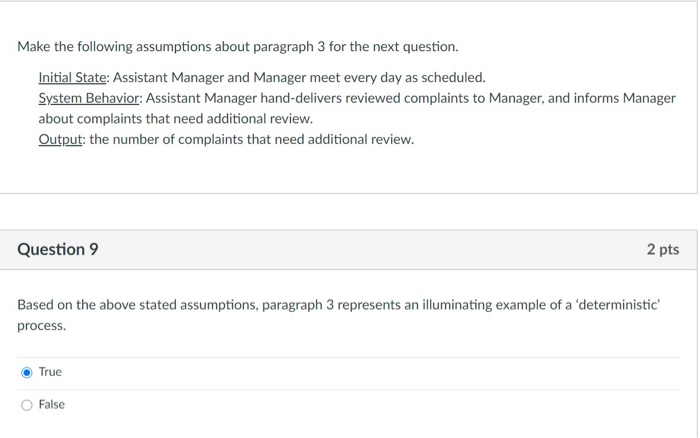Click the word "process." below the question

tap(42, 326)
